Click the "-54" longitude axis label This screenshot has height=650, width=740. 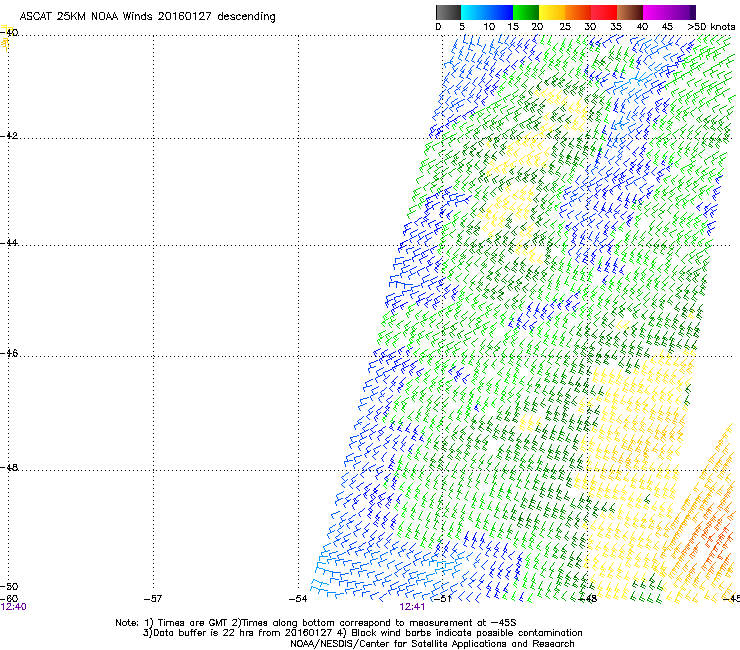298,599
